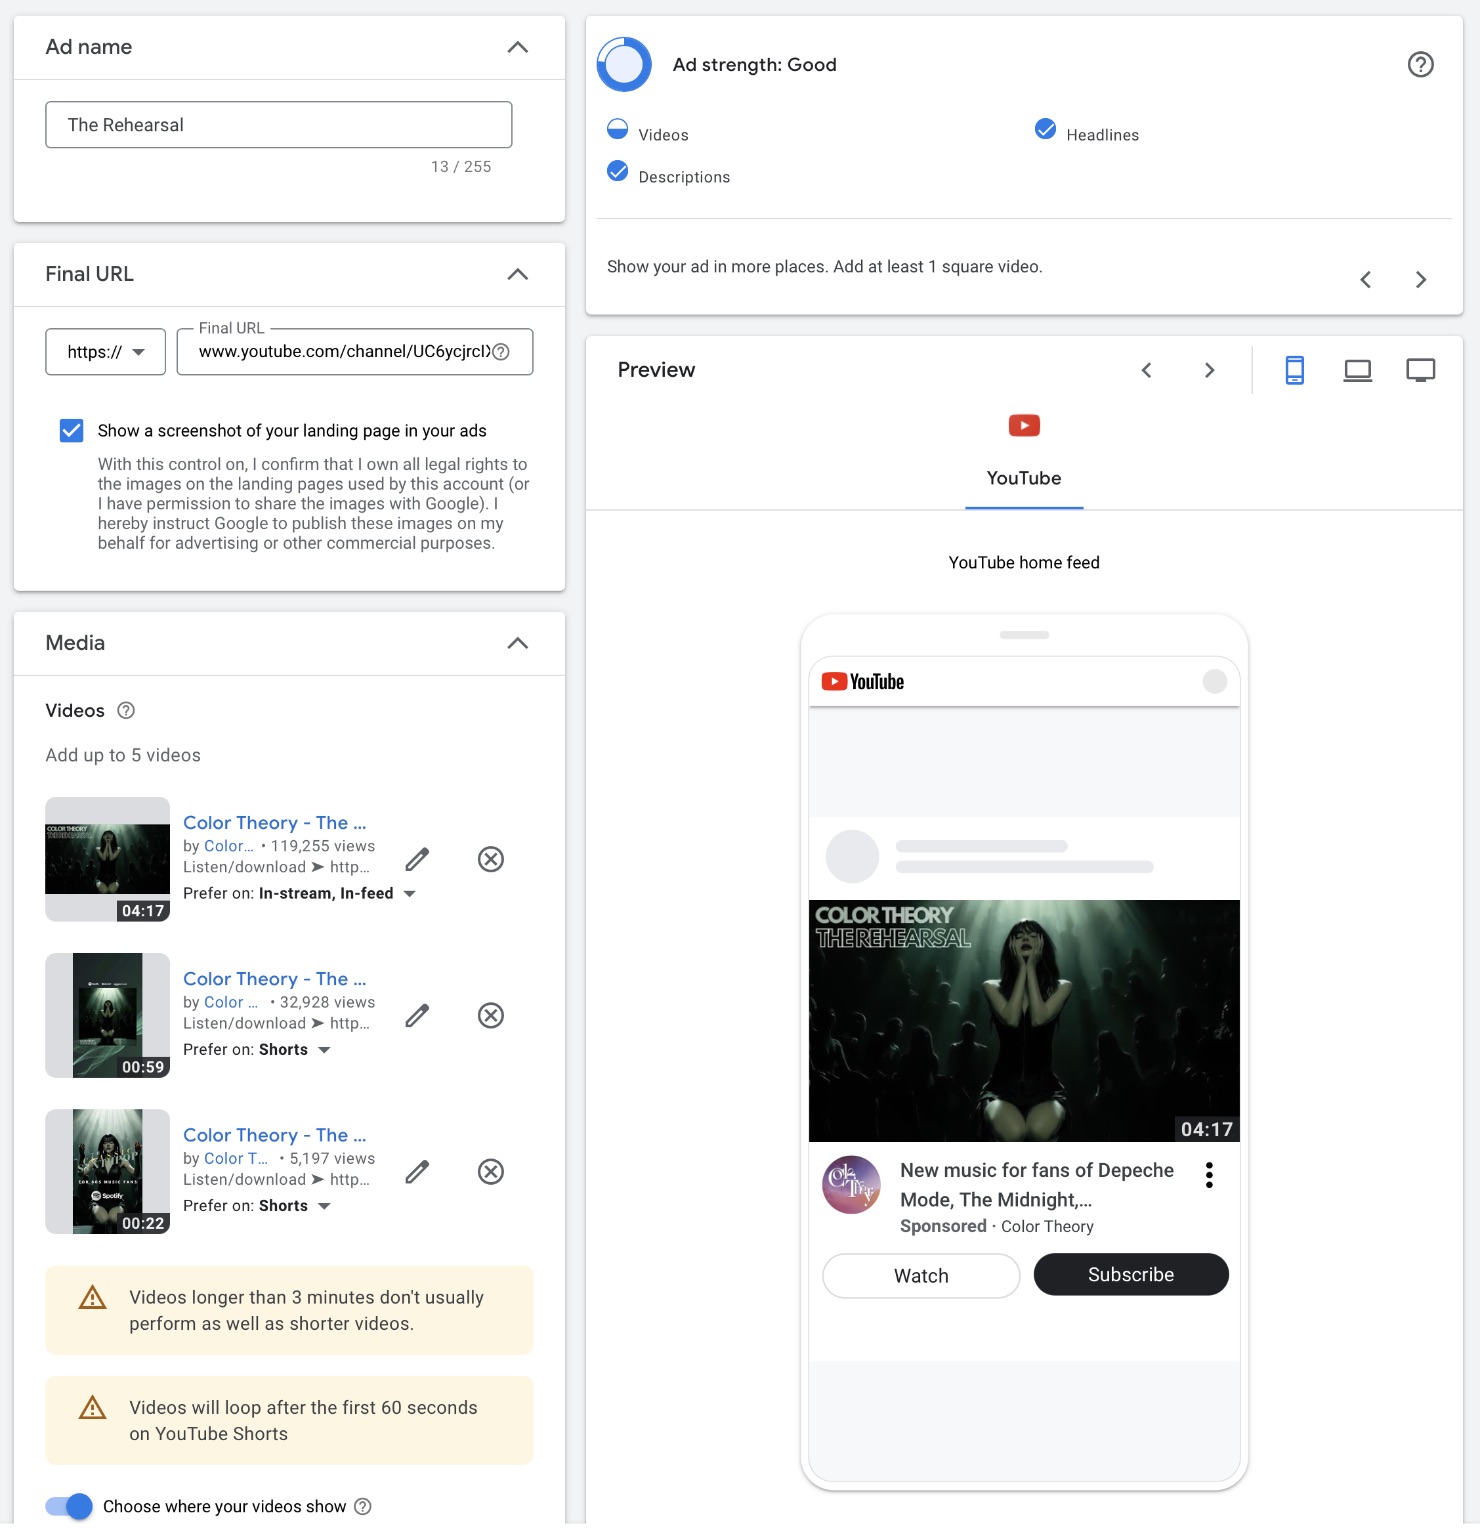Collapse the Ad name section
The height and width of the screenshot is (1532, 1480).
(x=517, y=47)
